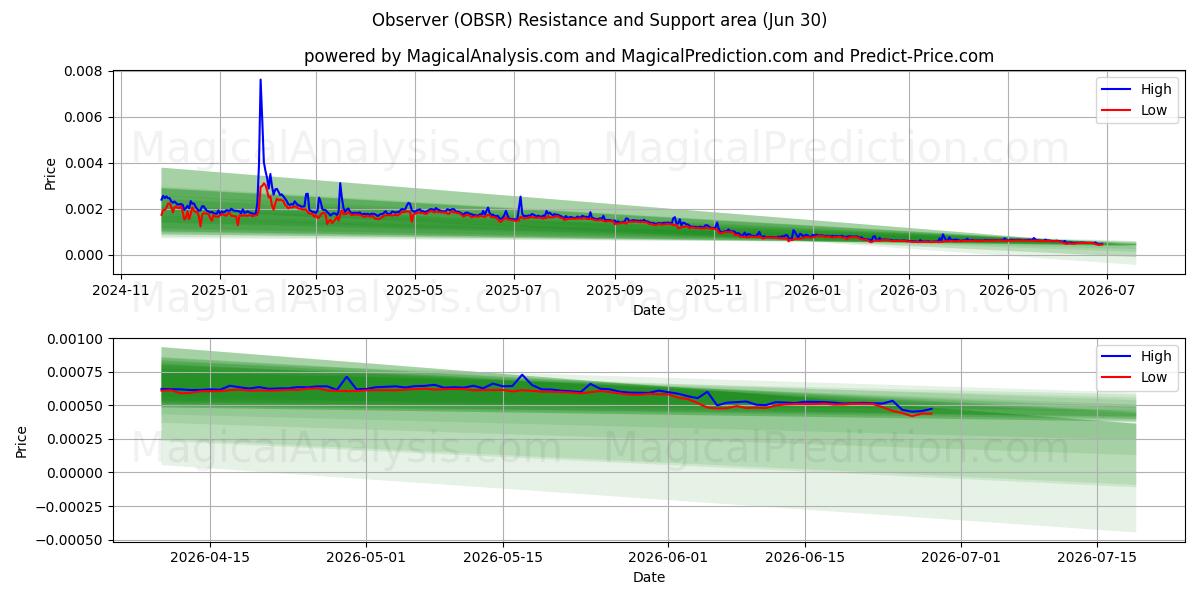Screen dimensions: 1200x600
Task: Click the −0.00025 y-axis label on bottom chart
Action: click(69, 506)
